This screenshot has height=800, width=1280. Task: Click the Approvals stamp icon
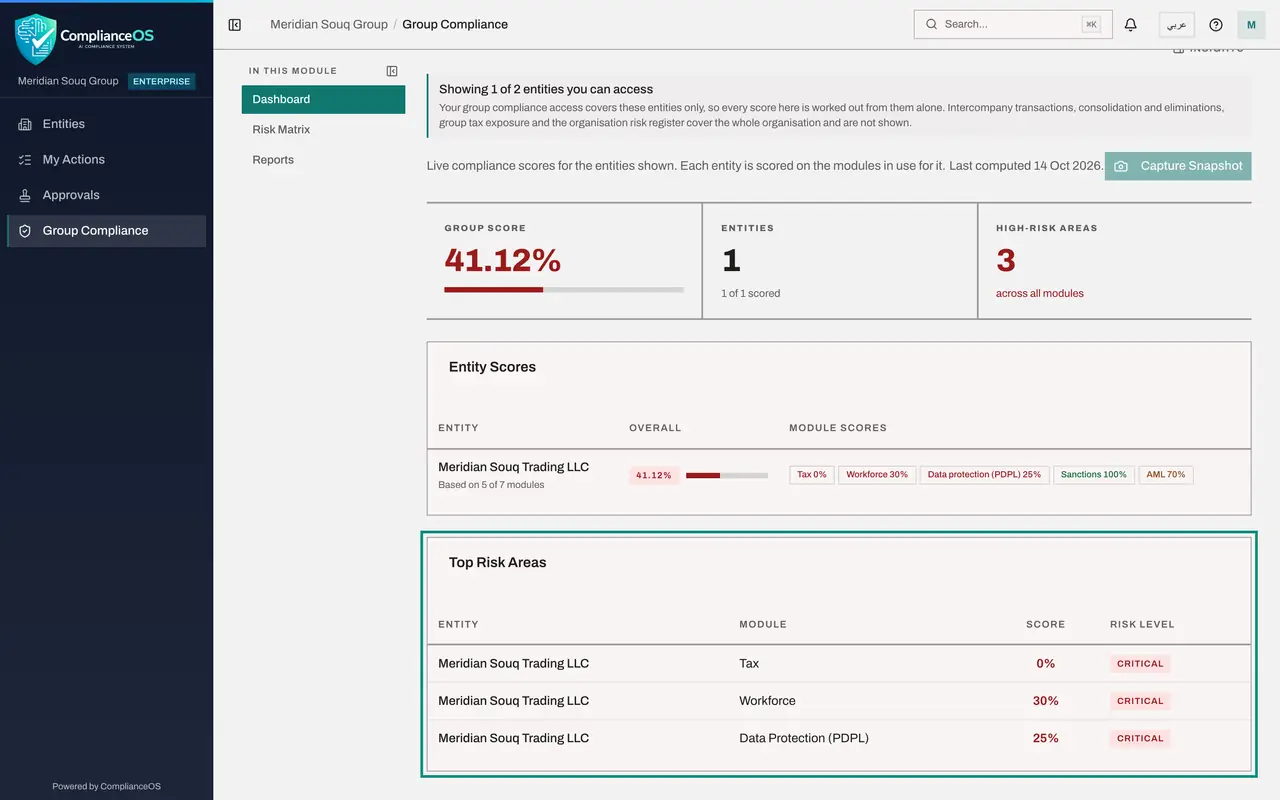point(25,195)
